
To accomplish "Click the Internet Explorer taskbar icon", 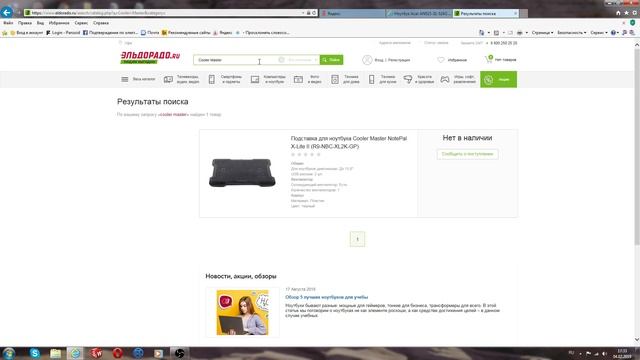I will coord(75,353).
